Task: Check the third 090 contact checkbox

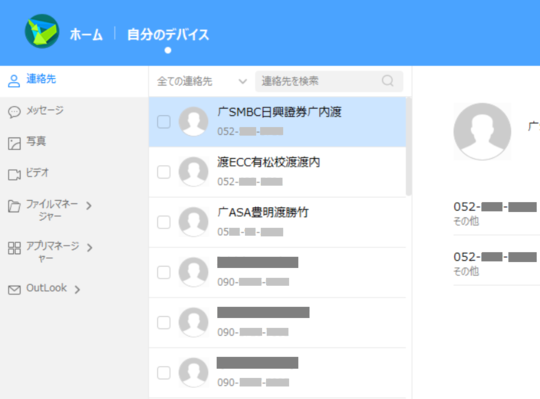Action: point(164,373)
